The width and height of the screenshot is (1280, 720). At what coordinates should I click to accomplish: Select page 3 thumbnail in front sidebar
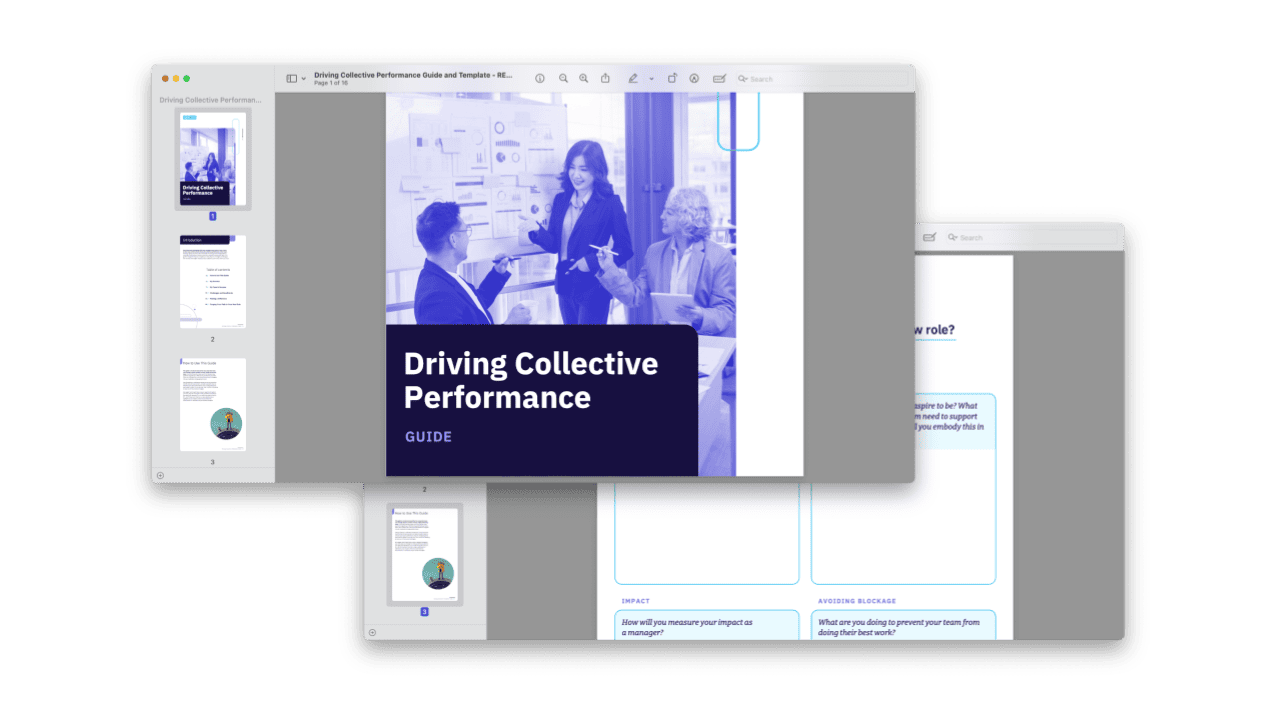click(x=212, y=405)
